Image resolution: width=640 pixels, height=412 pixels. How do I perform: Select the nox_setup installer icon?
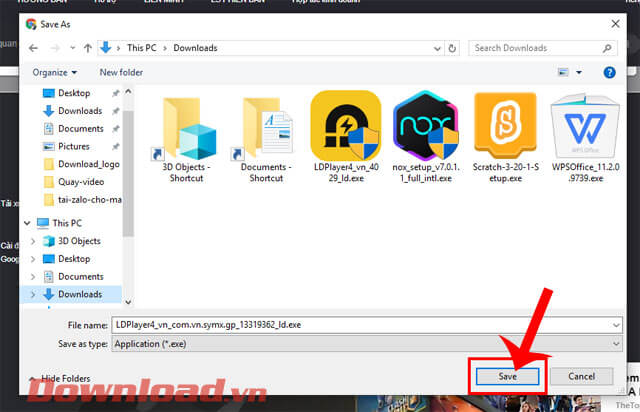[x=425, y=125]
